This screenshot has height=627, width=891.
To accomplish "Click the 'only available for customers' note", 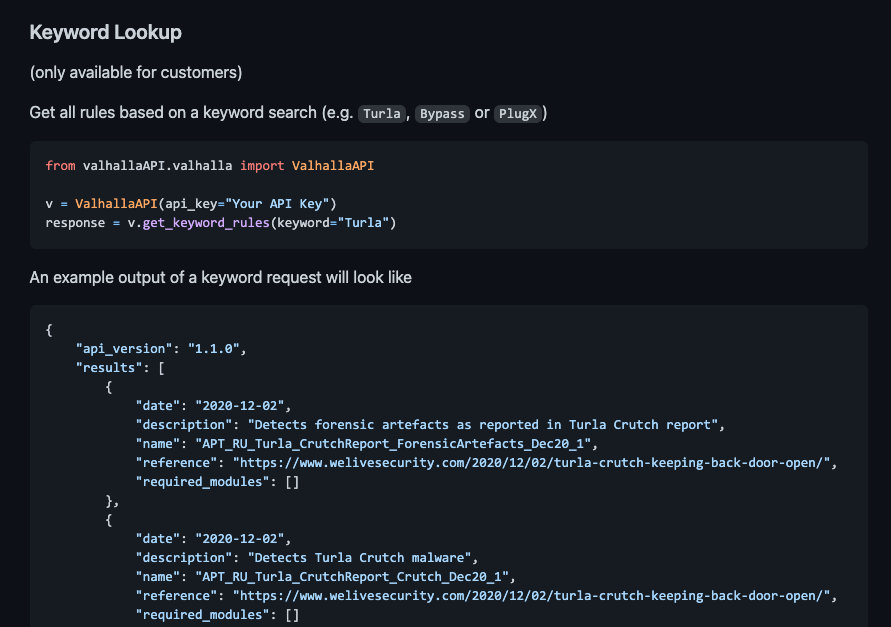I will coord(135,72).
